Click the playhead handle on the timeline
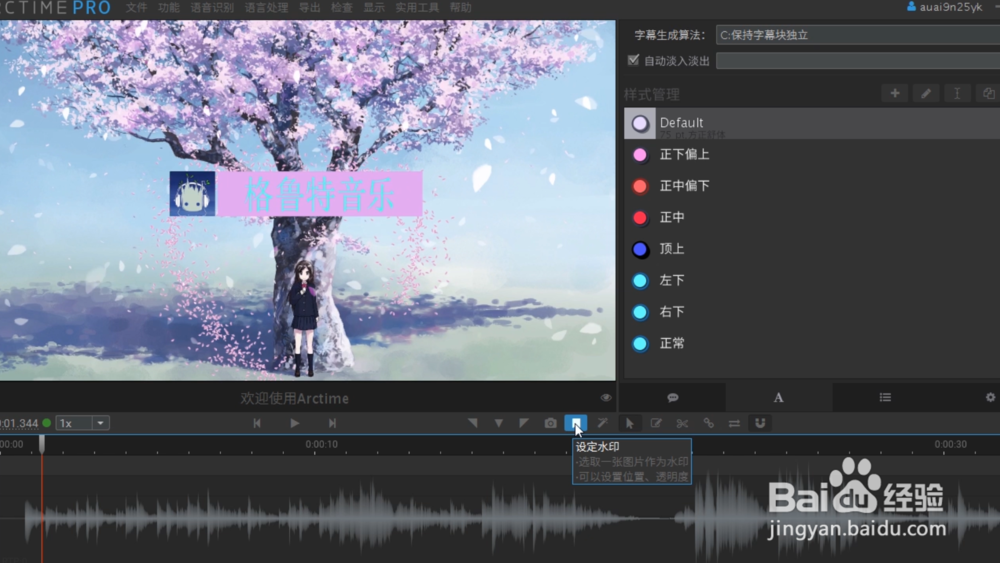This screenshot has width=1000, height=563. click(42, 444)
